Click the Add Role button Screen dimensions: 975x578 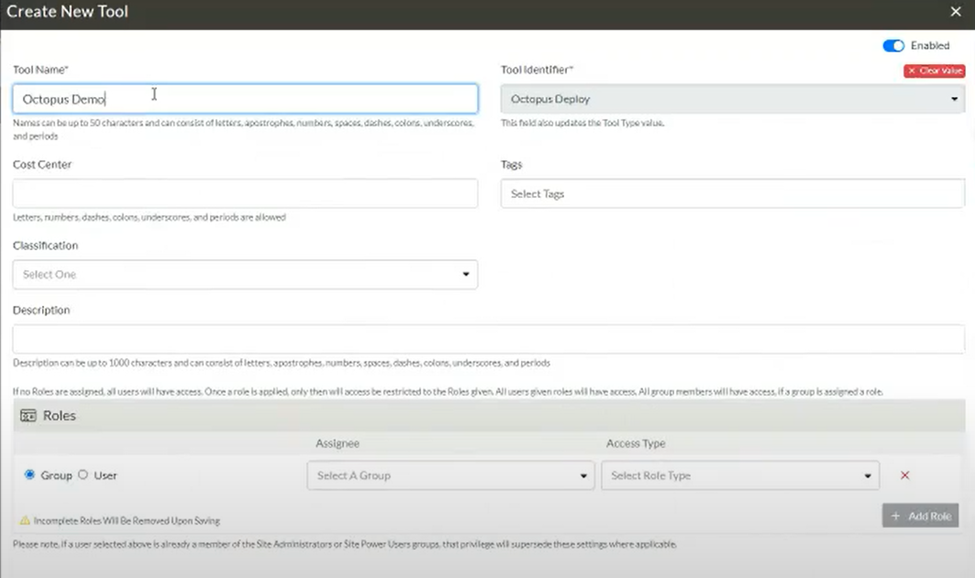coord(920,516)
